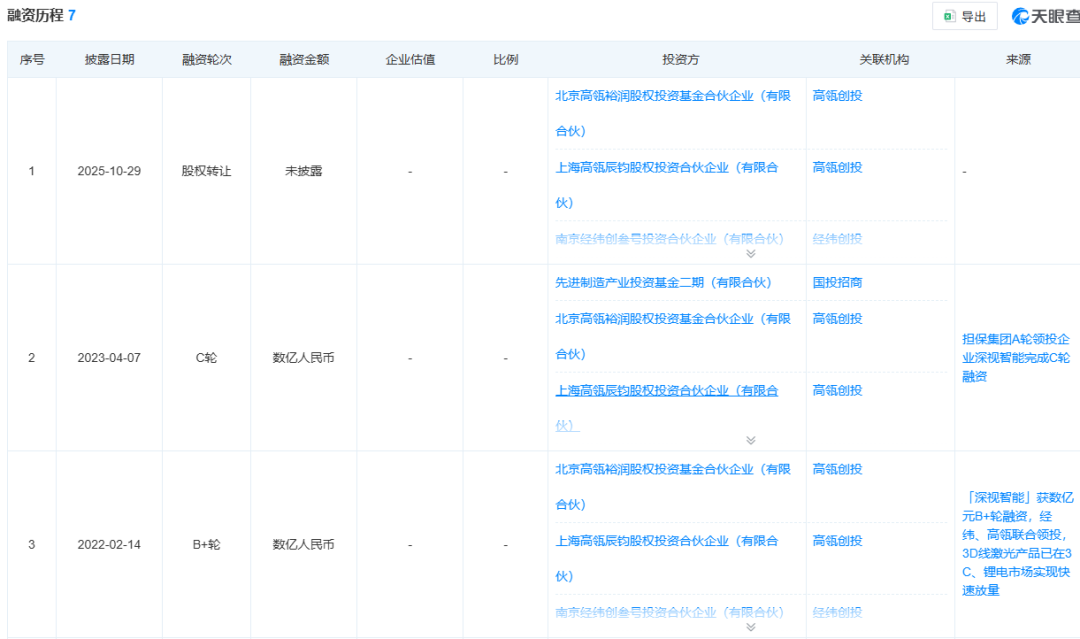Open 北京高瓴裕润 investor link in the 股权转让 row

[673, 114]
